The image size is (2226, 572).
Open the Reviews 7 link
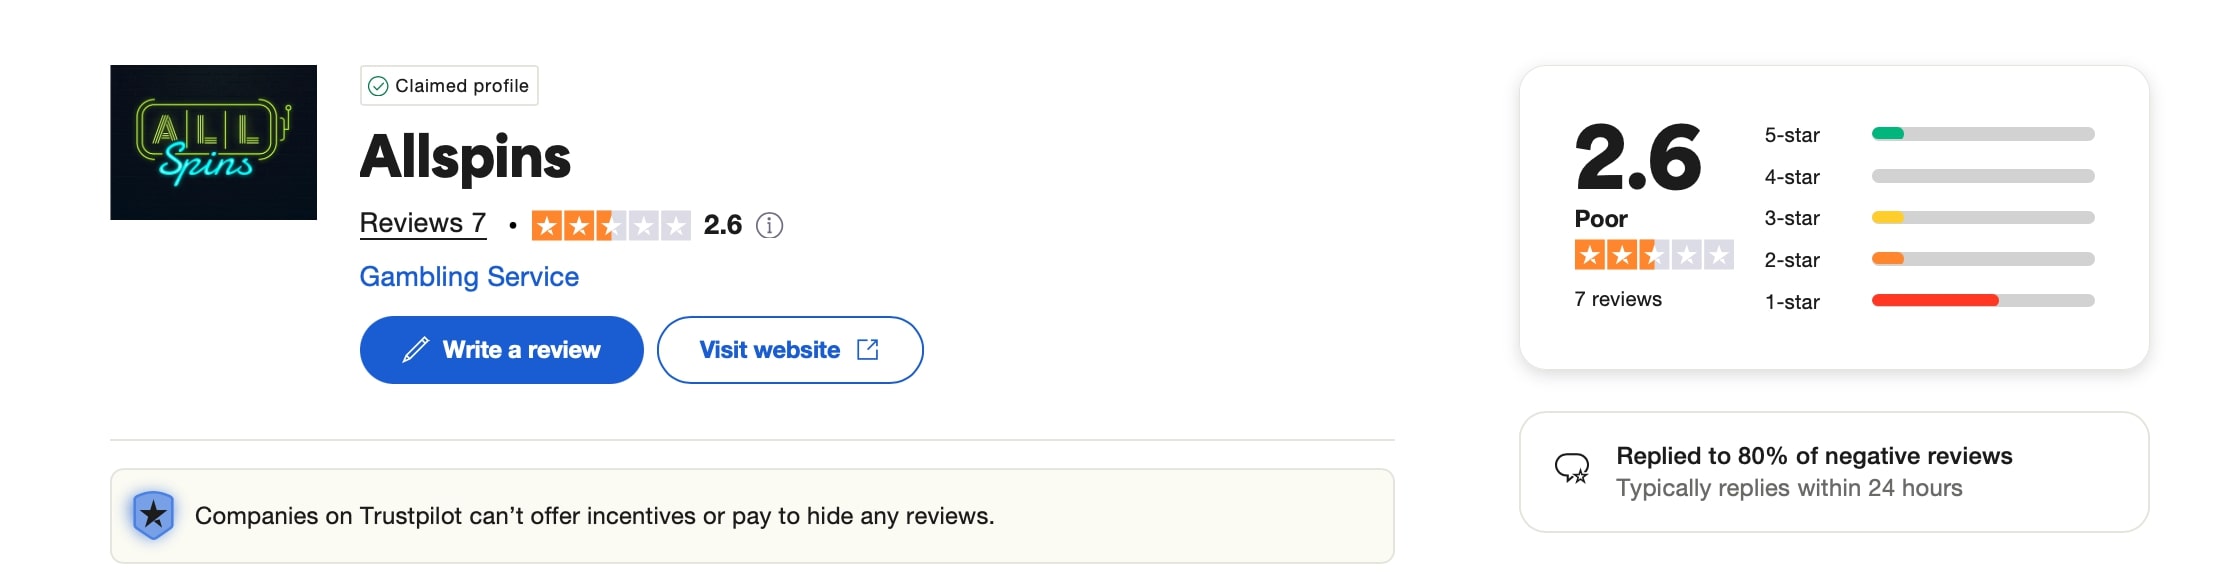[423, 223]
